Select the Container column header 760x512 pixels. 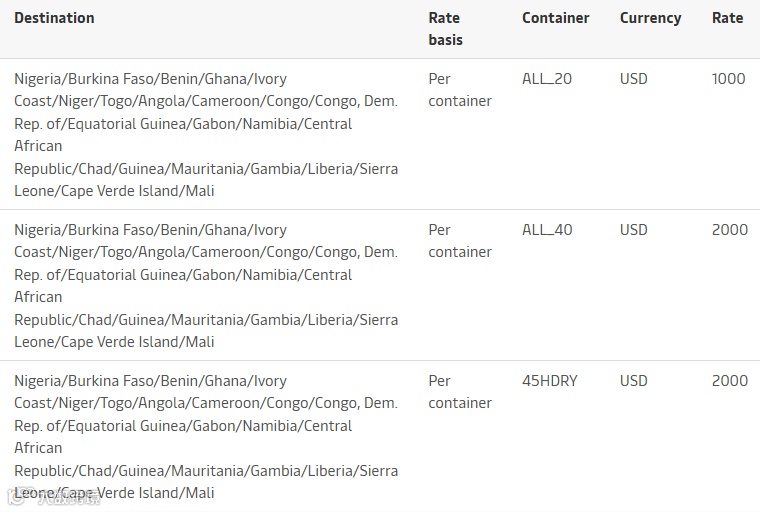pyautogui.click(x=555, y=18)
